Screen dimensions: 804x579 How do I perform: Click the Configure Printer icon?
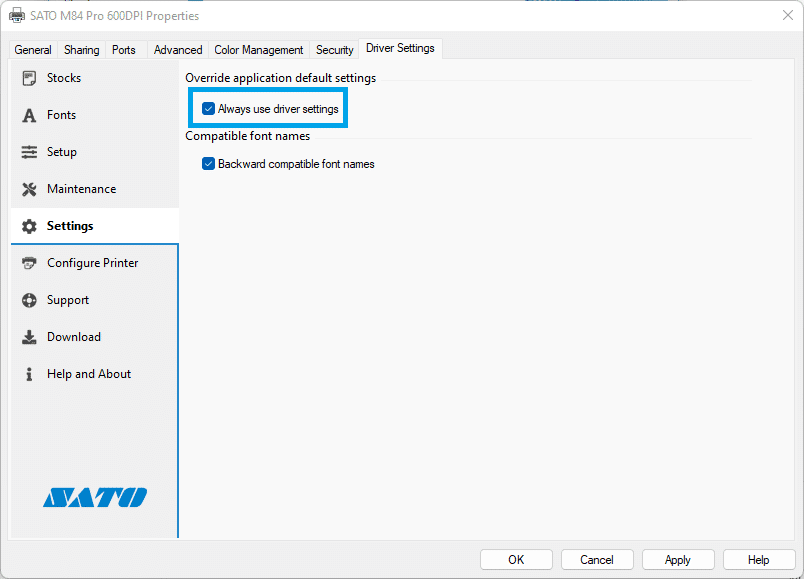(29, 263)
